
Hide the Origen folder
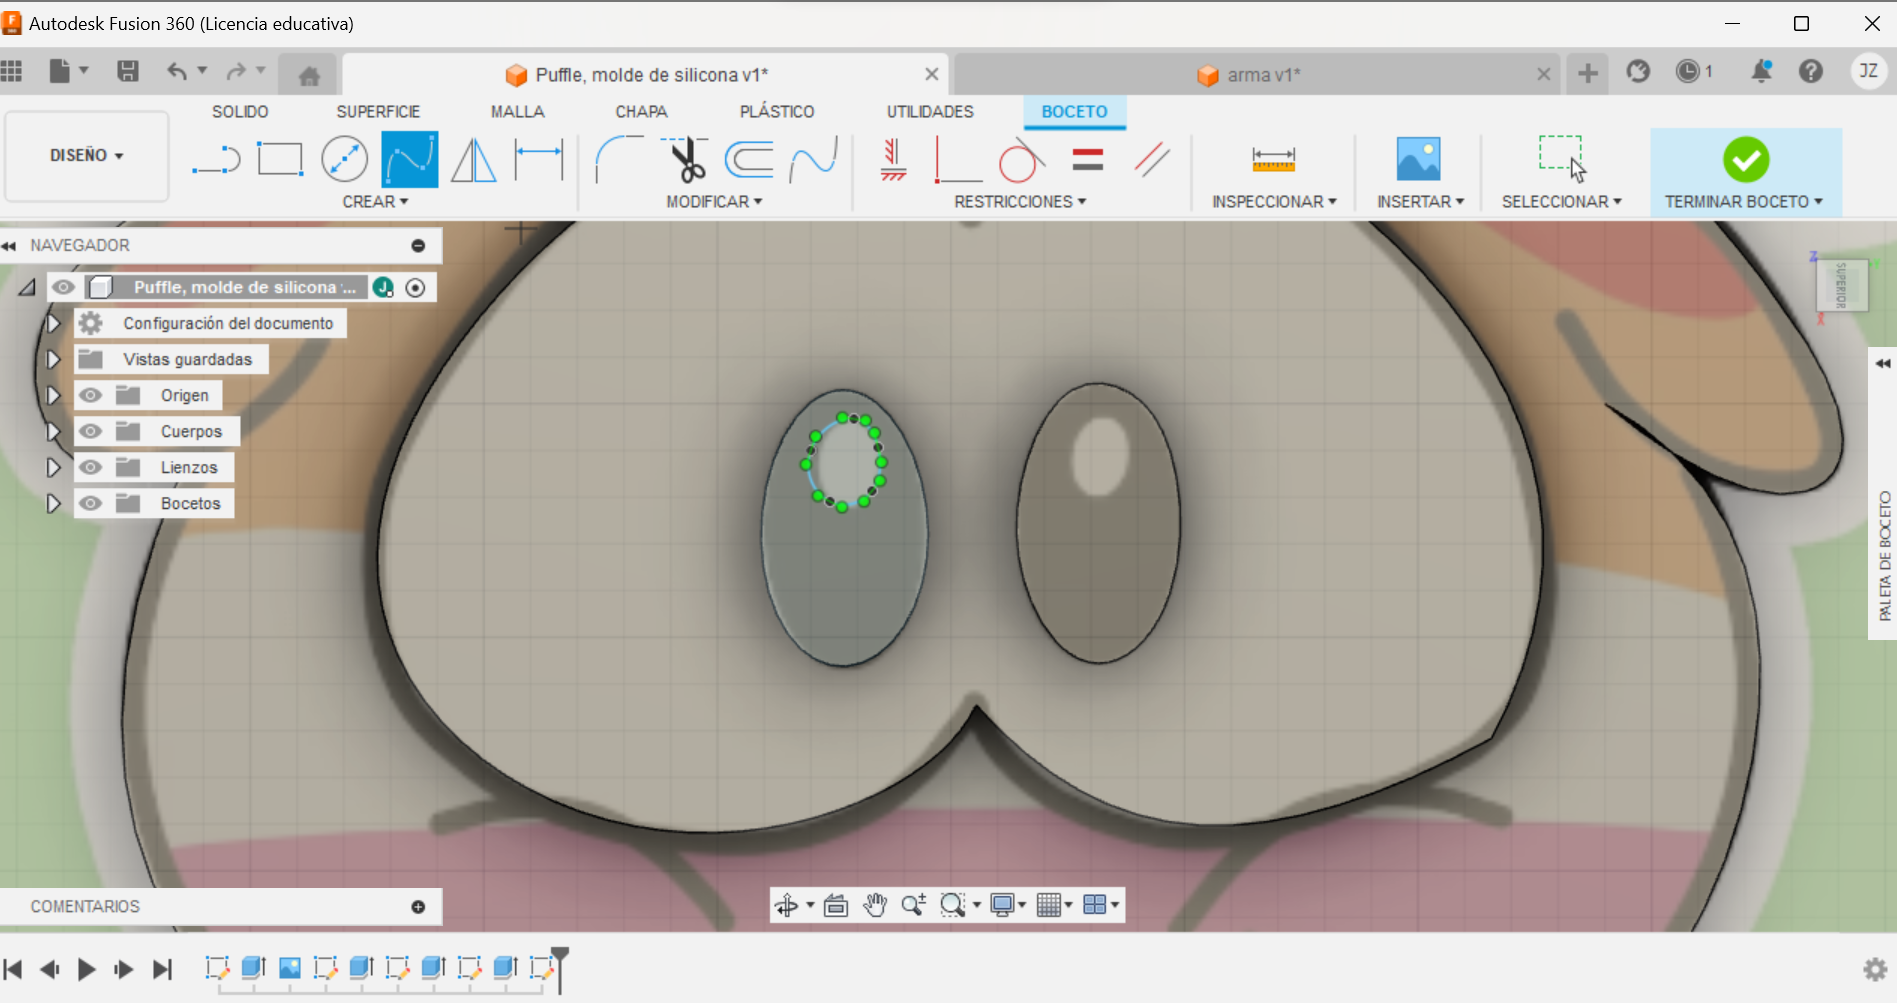point(90,395)
